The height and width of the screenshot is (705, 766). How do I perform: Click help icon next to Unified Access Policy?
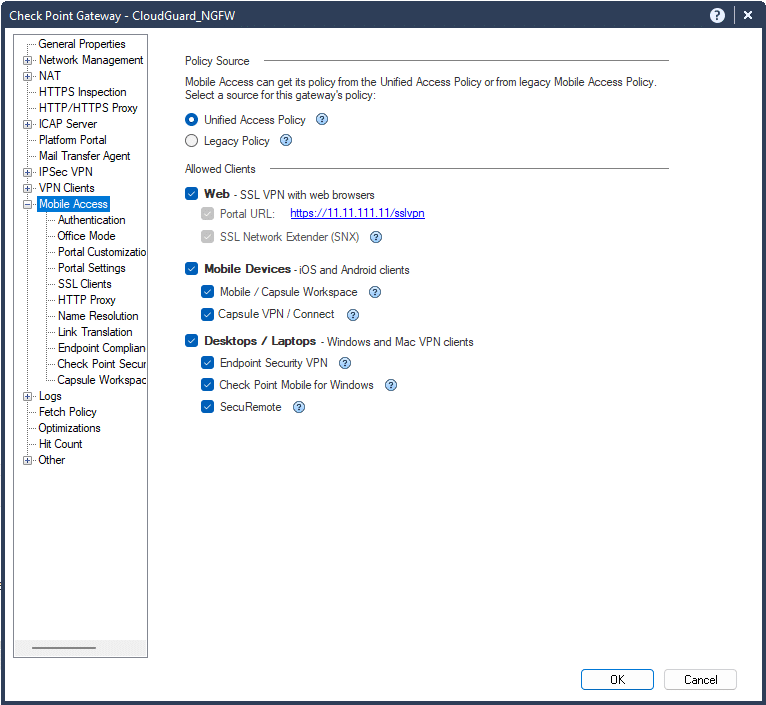[x=322, y=120]
